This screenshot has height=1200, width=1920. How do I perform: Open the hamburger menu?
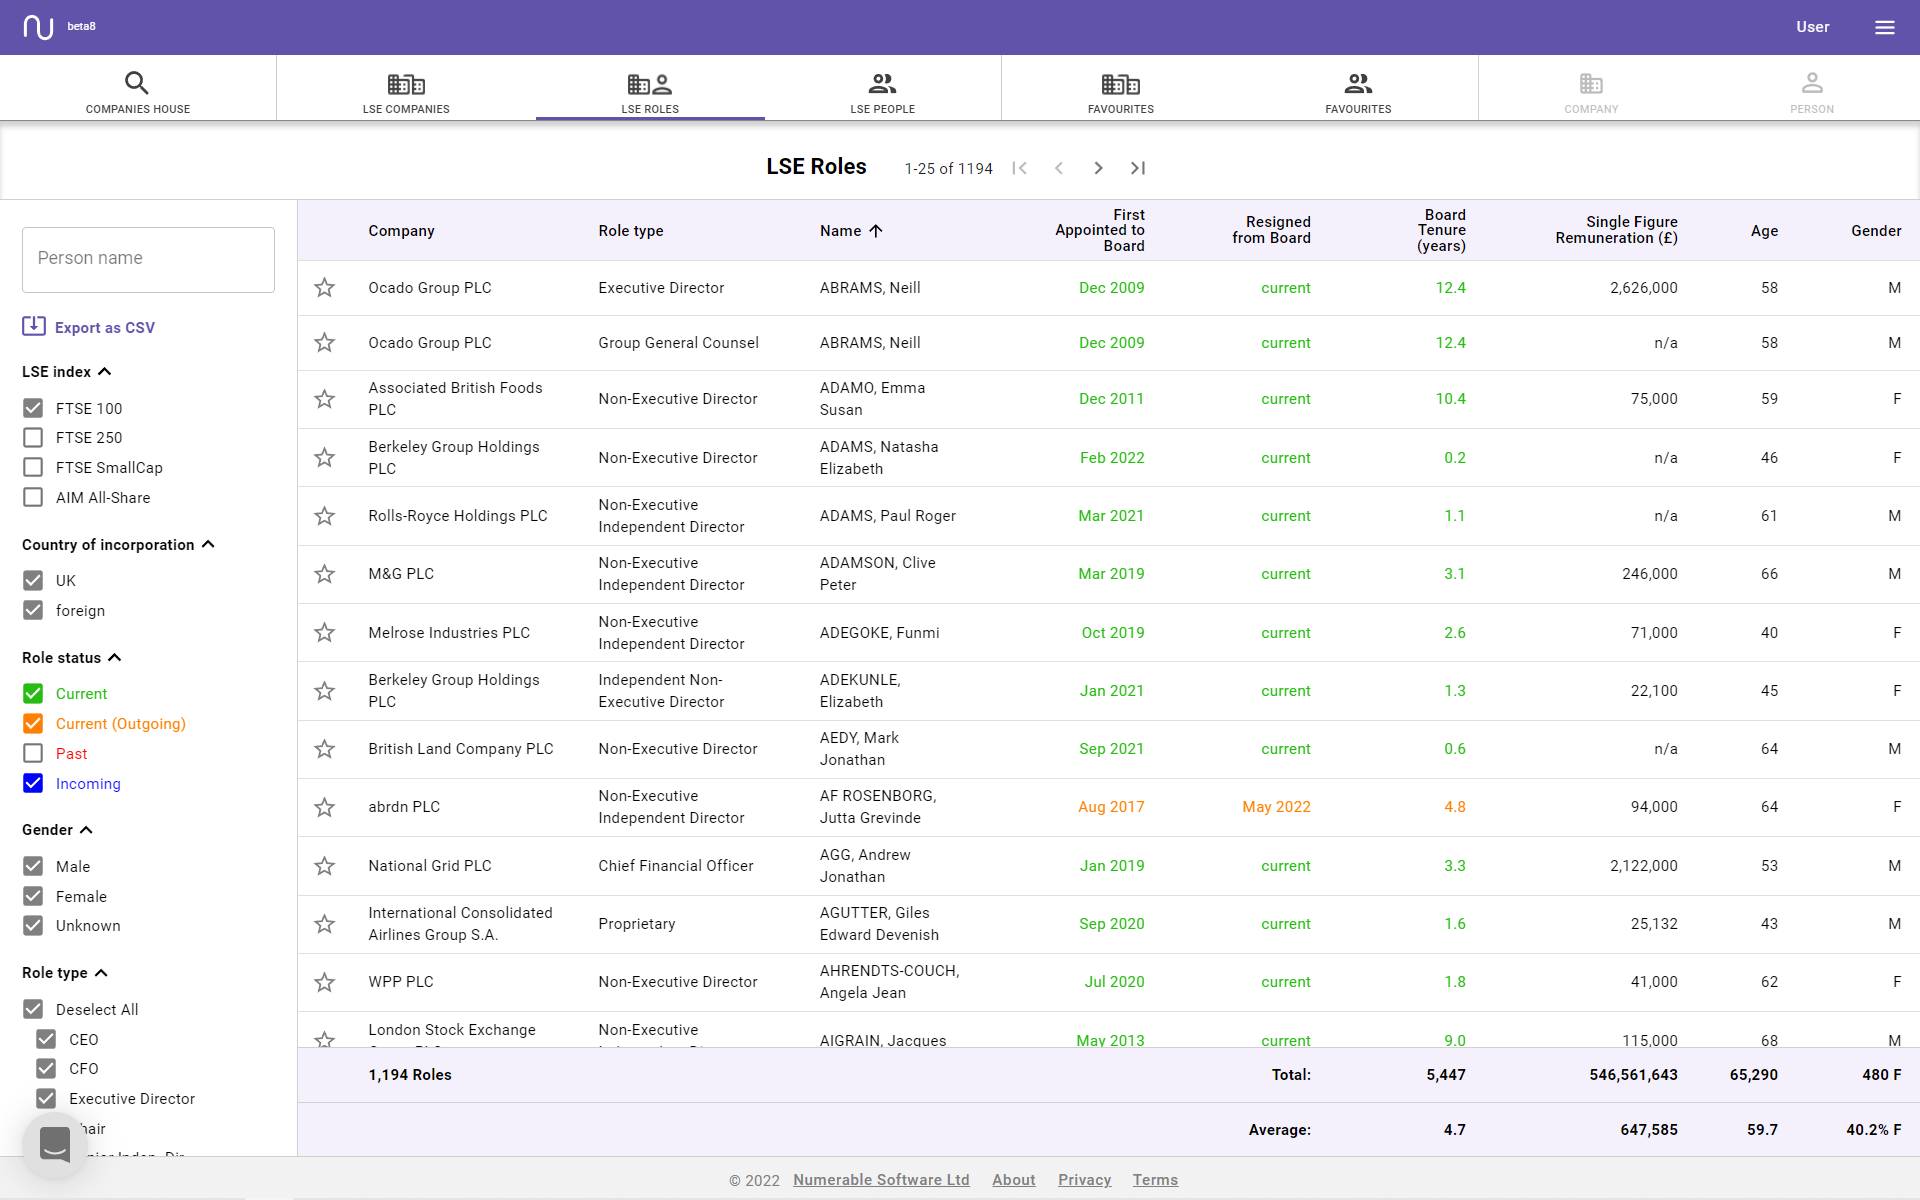coord(1884,27)
